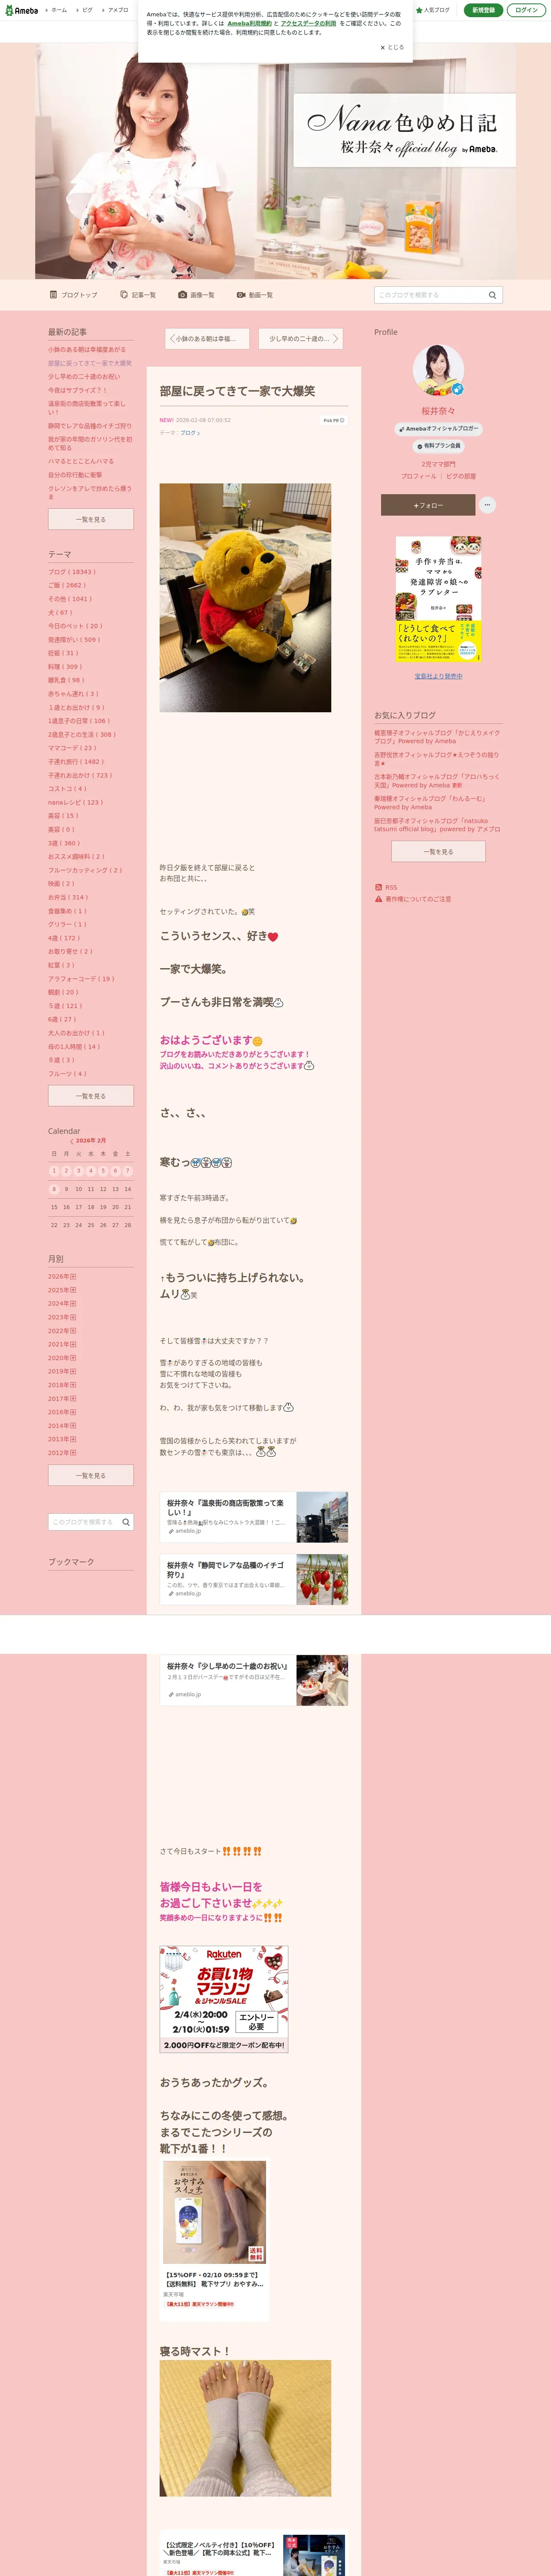551x2576 pixels.
Task: Click 一覧を見る under お気に入りブログ
Action: (438, 852)
